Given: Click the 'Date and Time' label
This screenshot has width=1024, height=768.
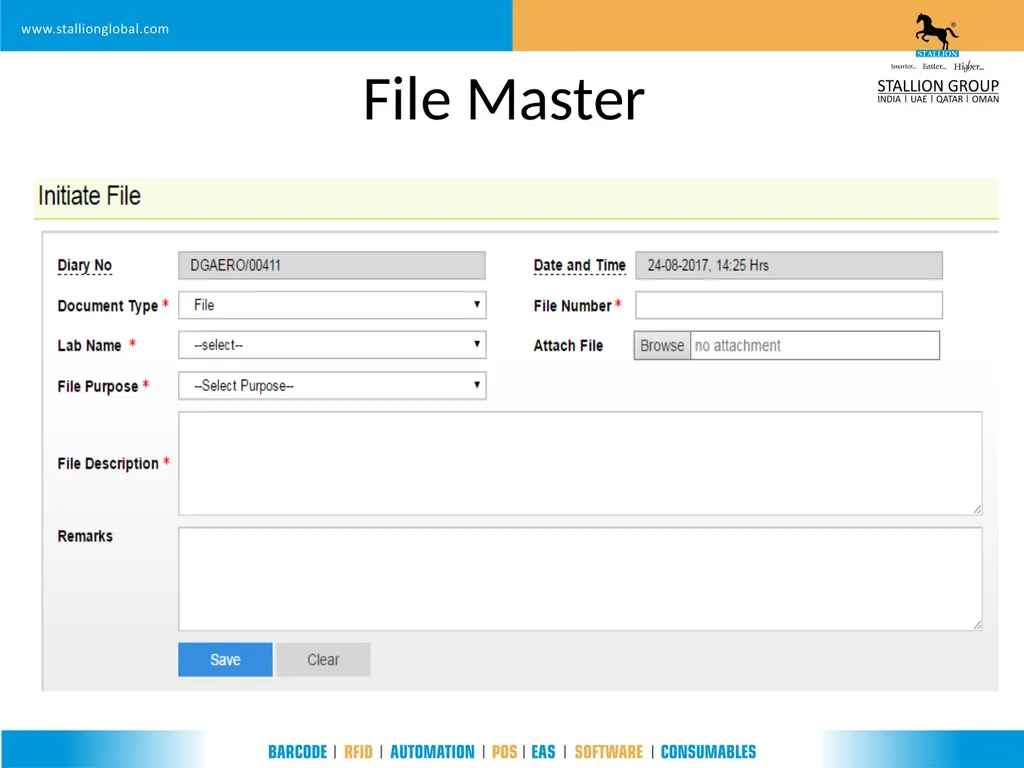Looking at the screenshot, I should 579,265.
